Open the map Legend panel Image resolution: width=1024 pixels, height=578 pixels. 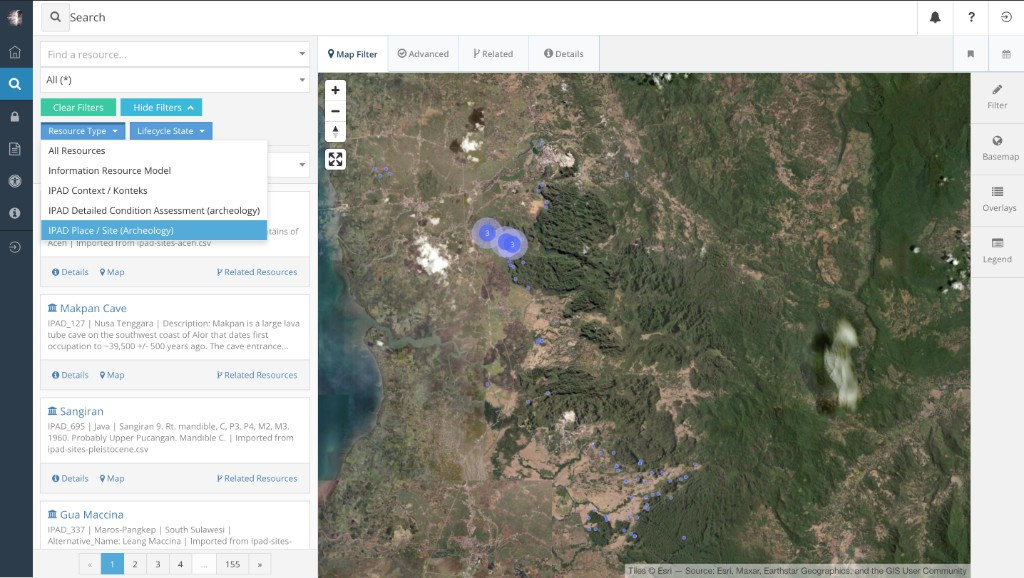997,251
